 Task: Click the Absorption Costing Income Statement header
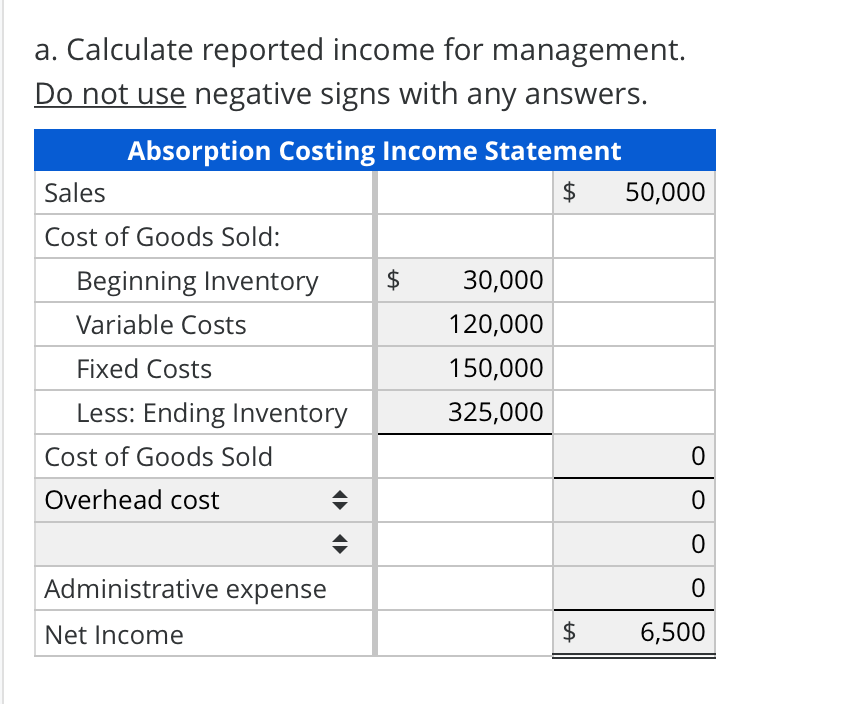tap(375, 150)
